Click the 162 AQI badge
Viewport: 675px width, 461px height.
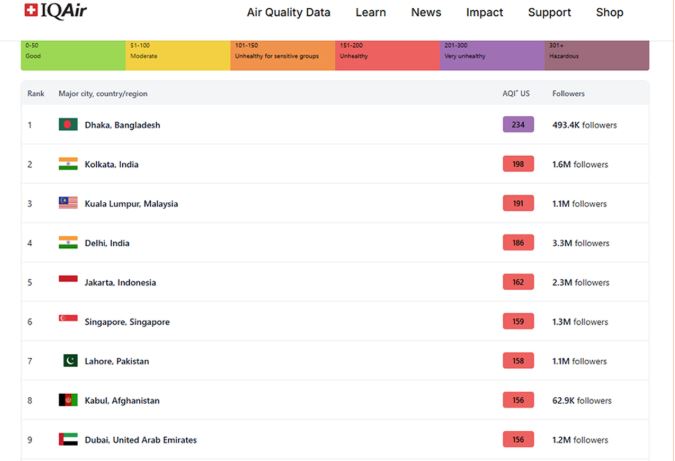[x=518, y=282]
